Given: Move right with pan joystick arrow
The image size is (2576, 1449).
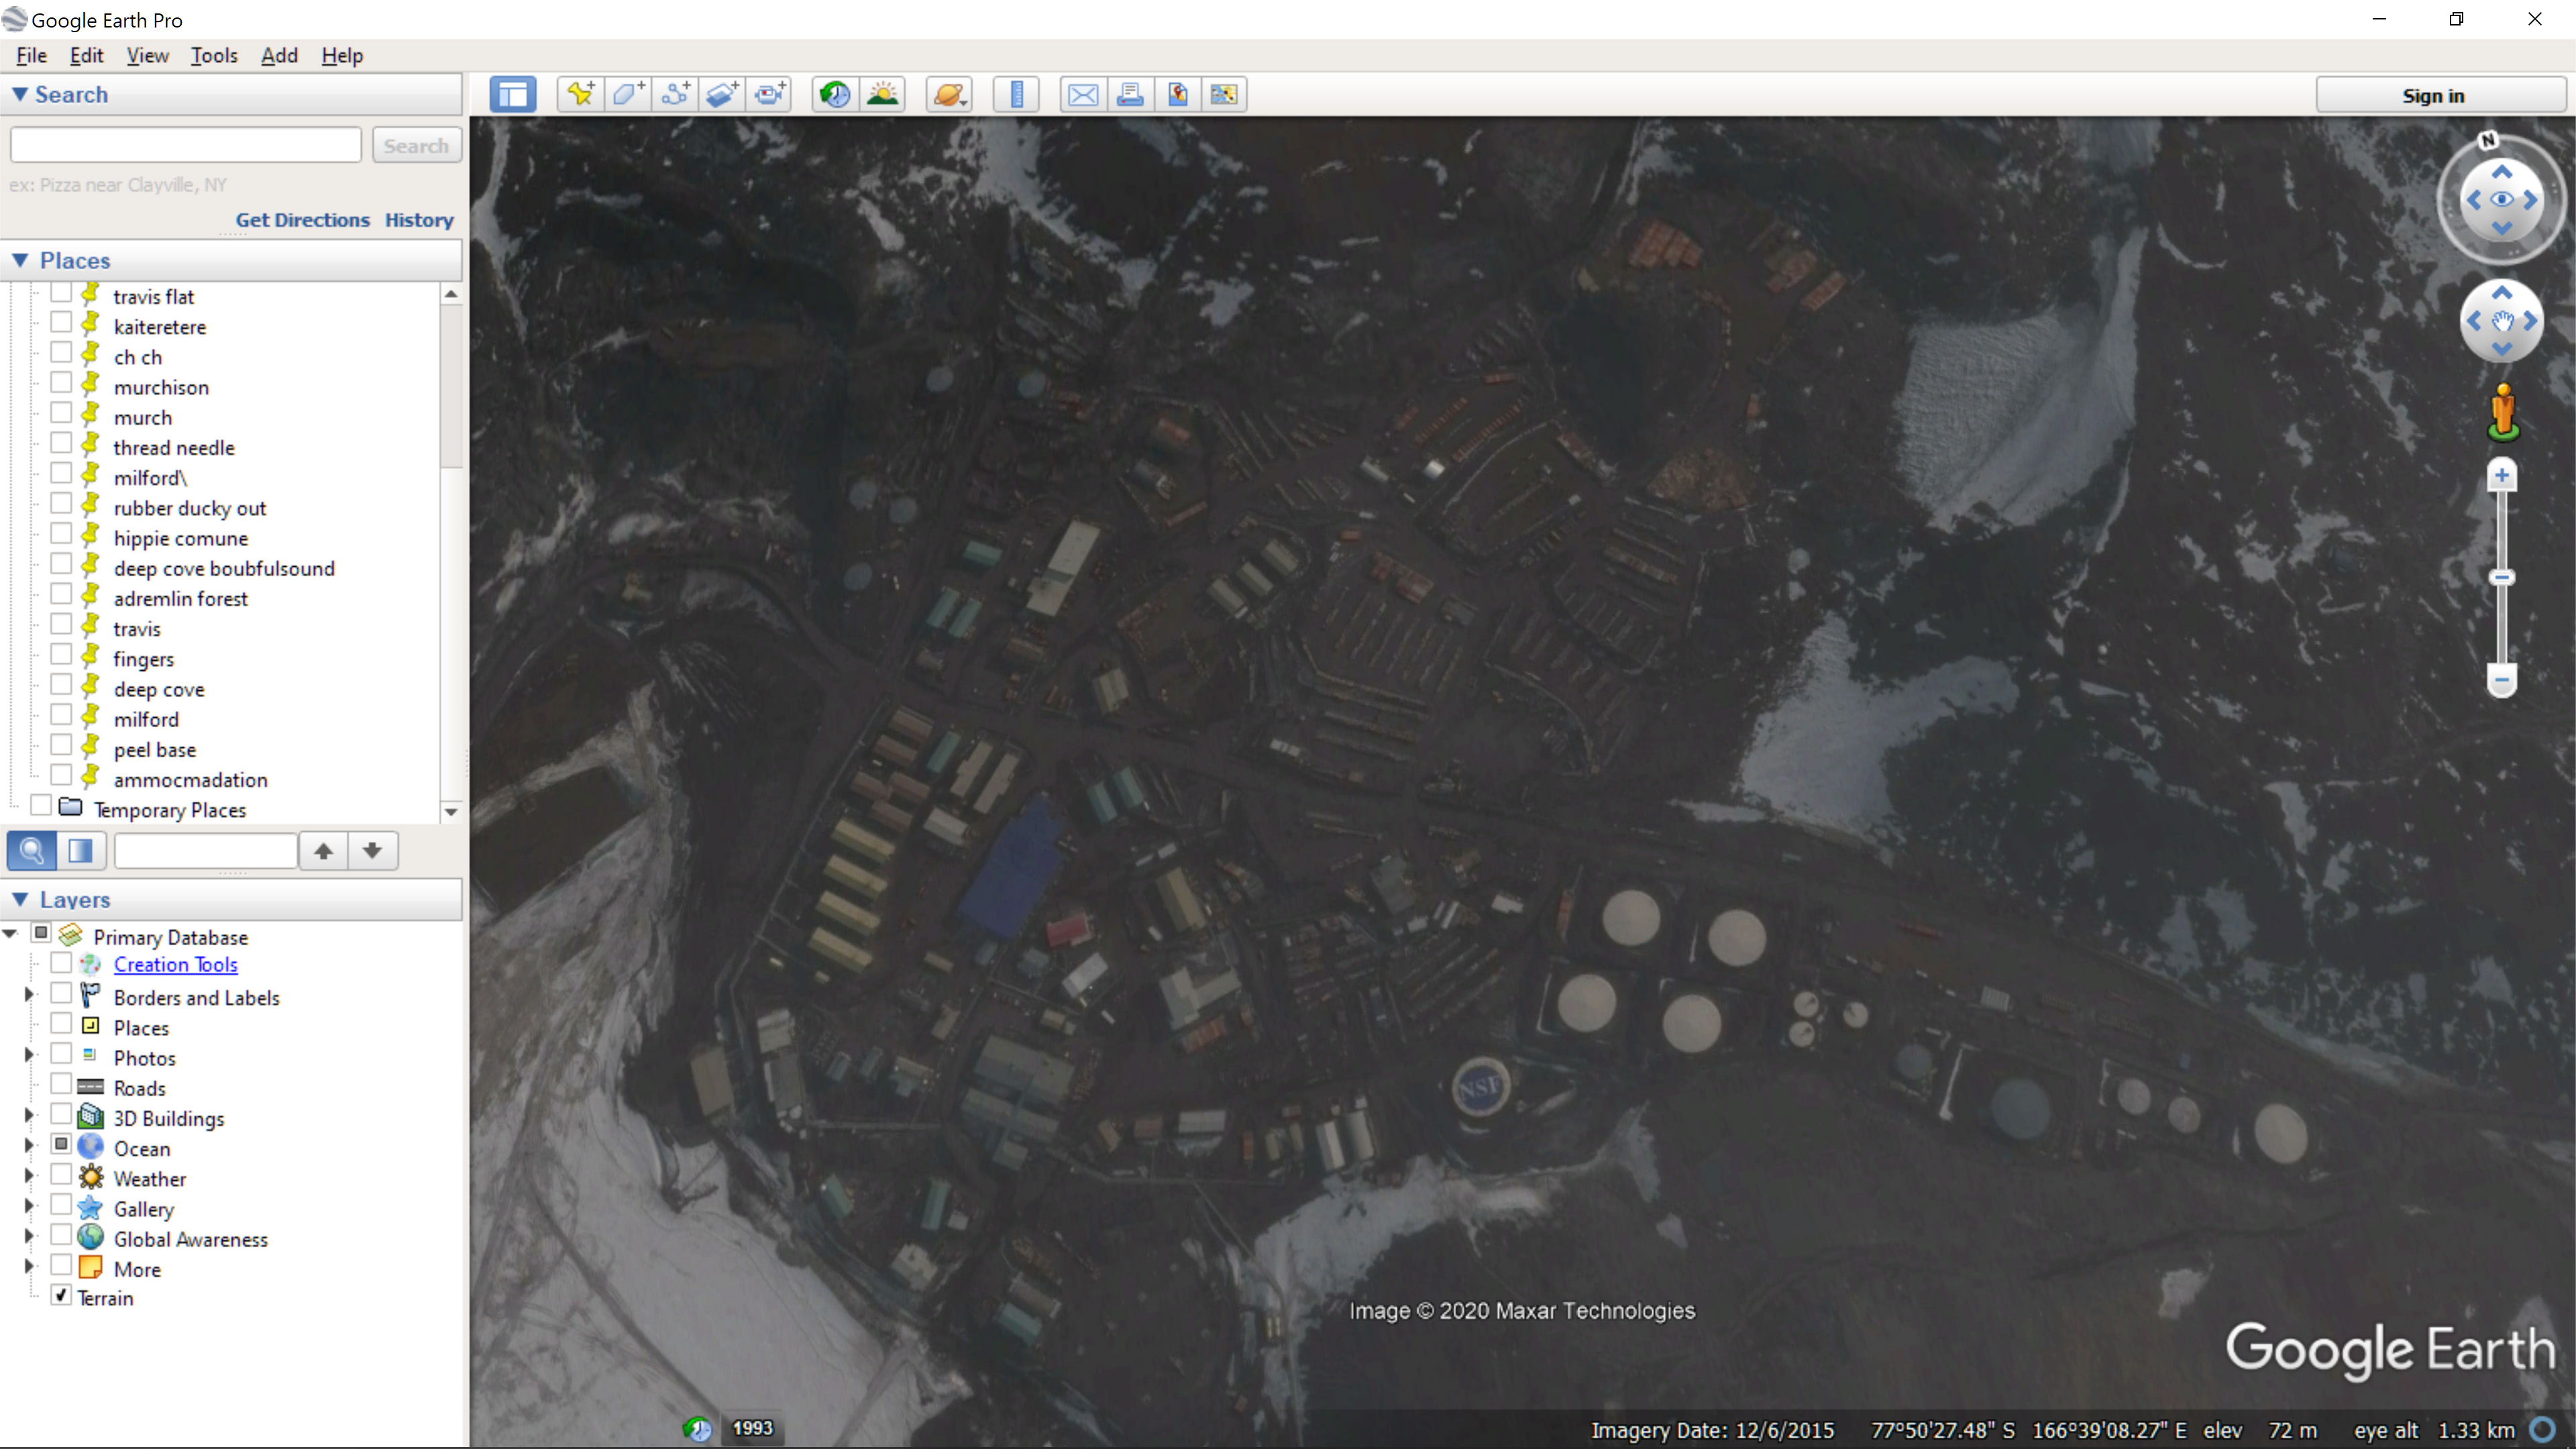Looking at the screenshot, I should 2531,321.
